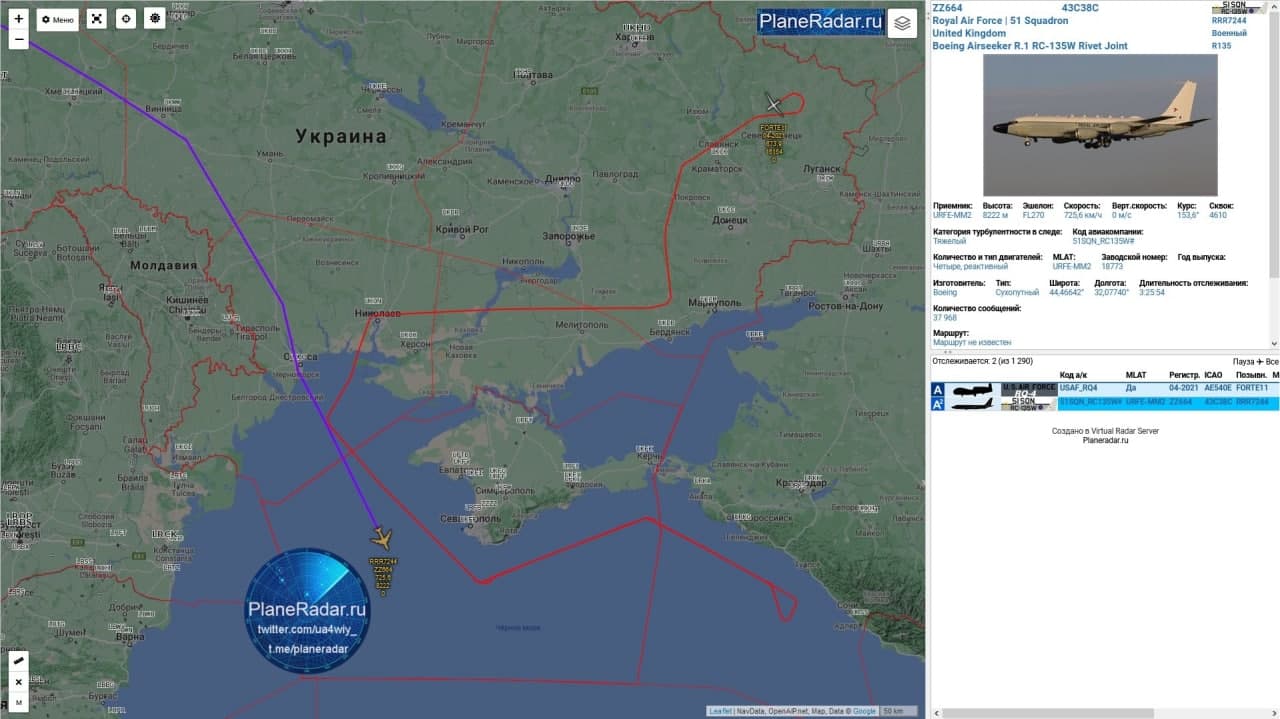Viewport: 1280px width, 719px height.
Task: Click the crosshair center-on-aircraft icon
Action: coord(125,19)
